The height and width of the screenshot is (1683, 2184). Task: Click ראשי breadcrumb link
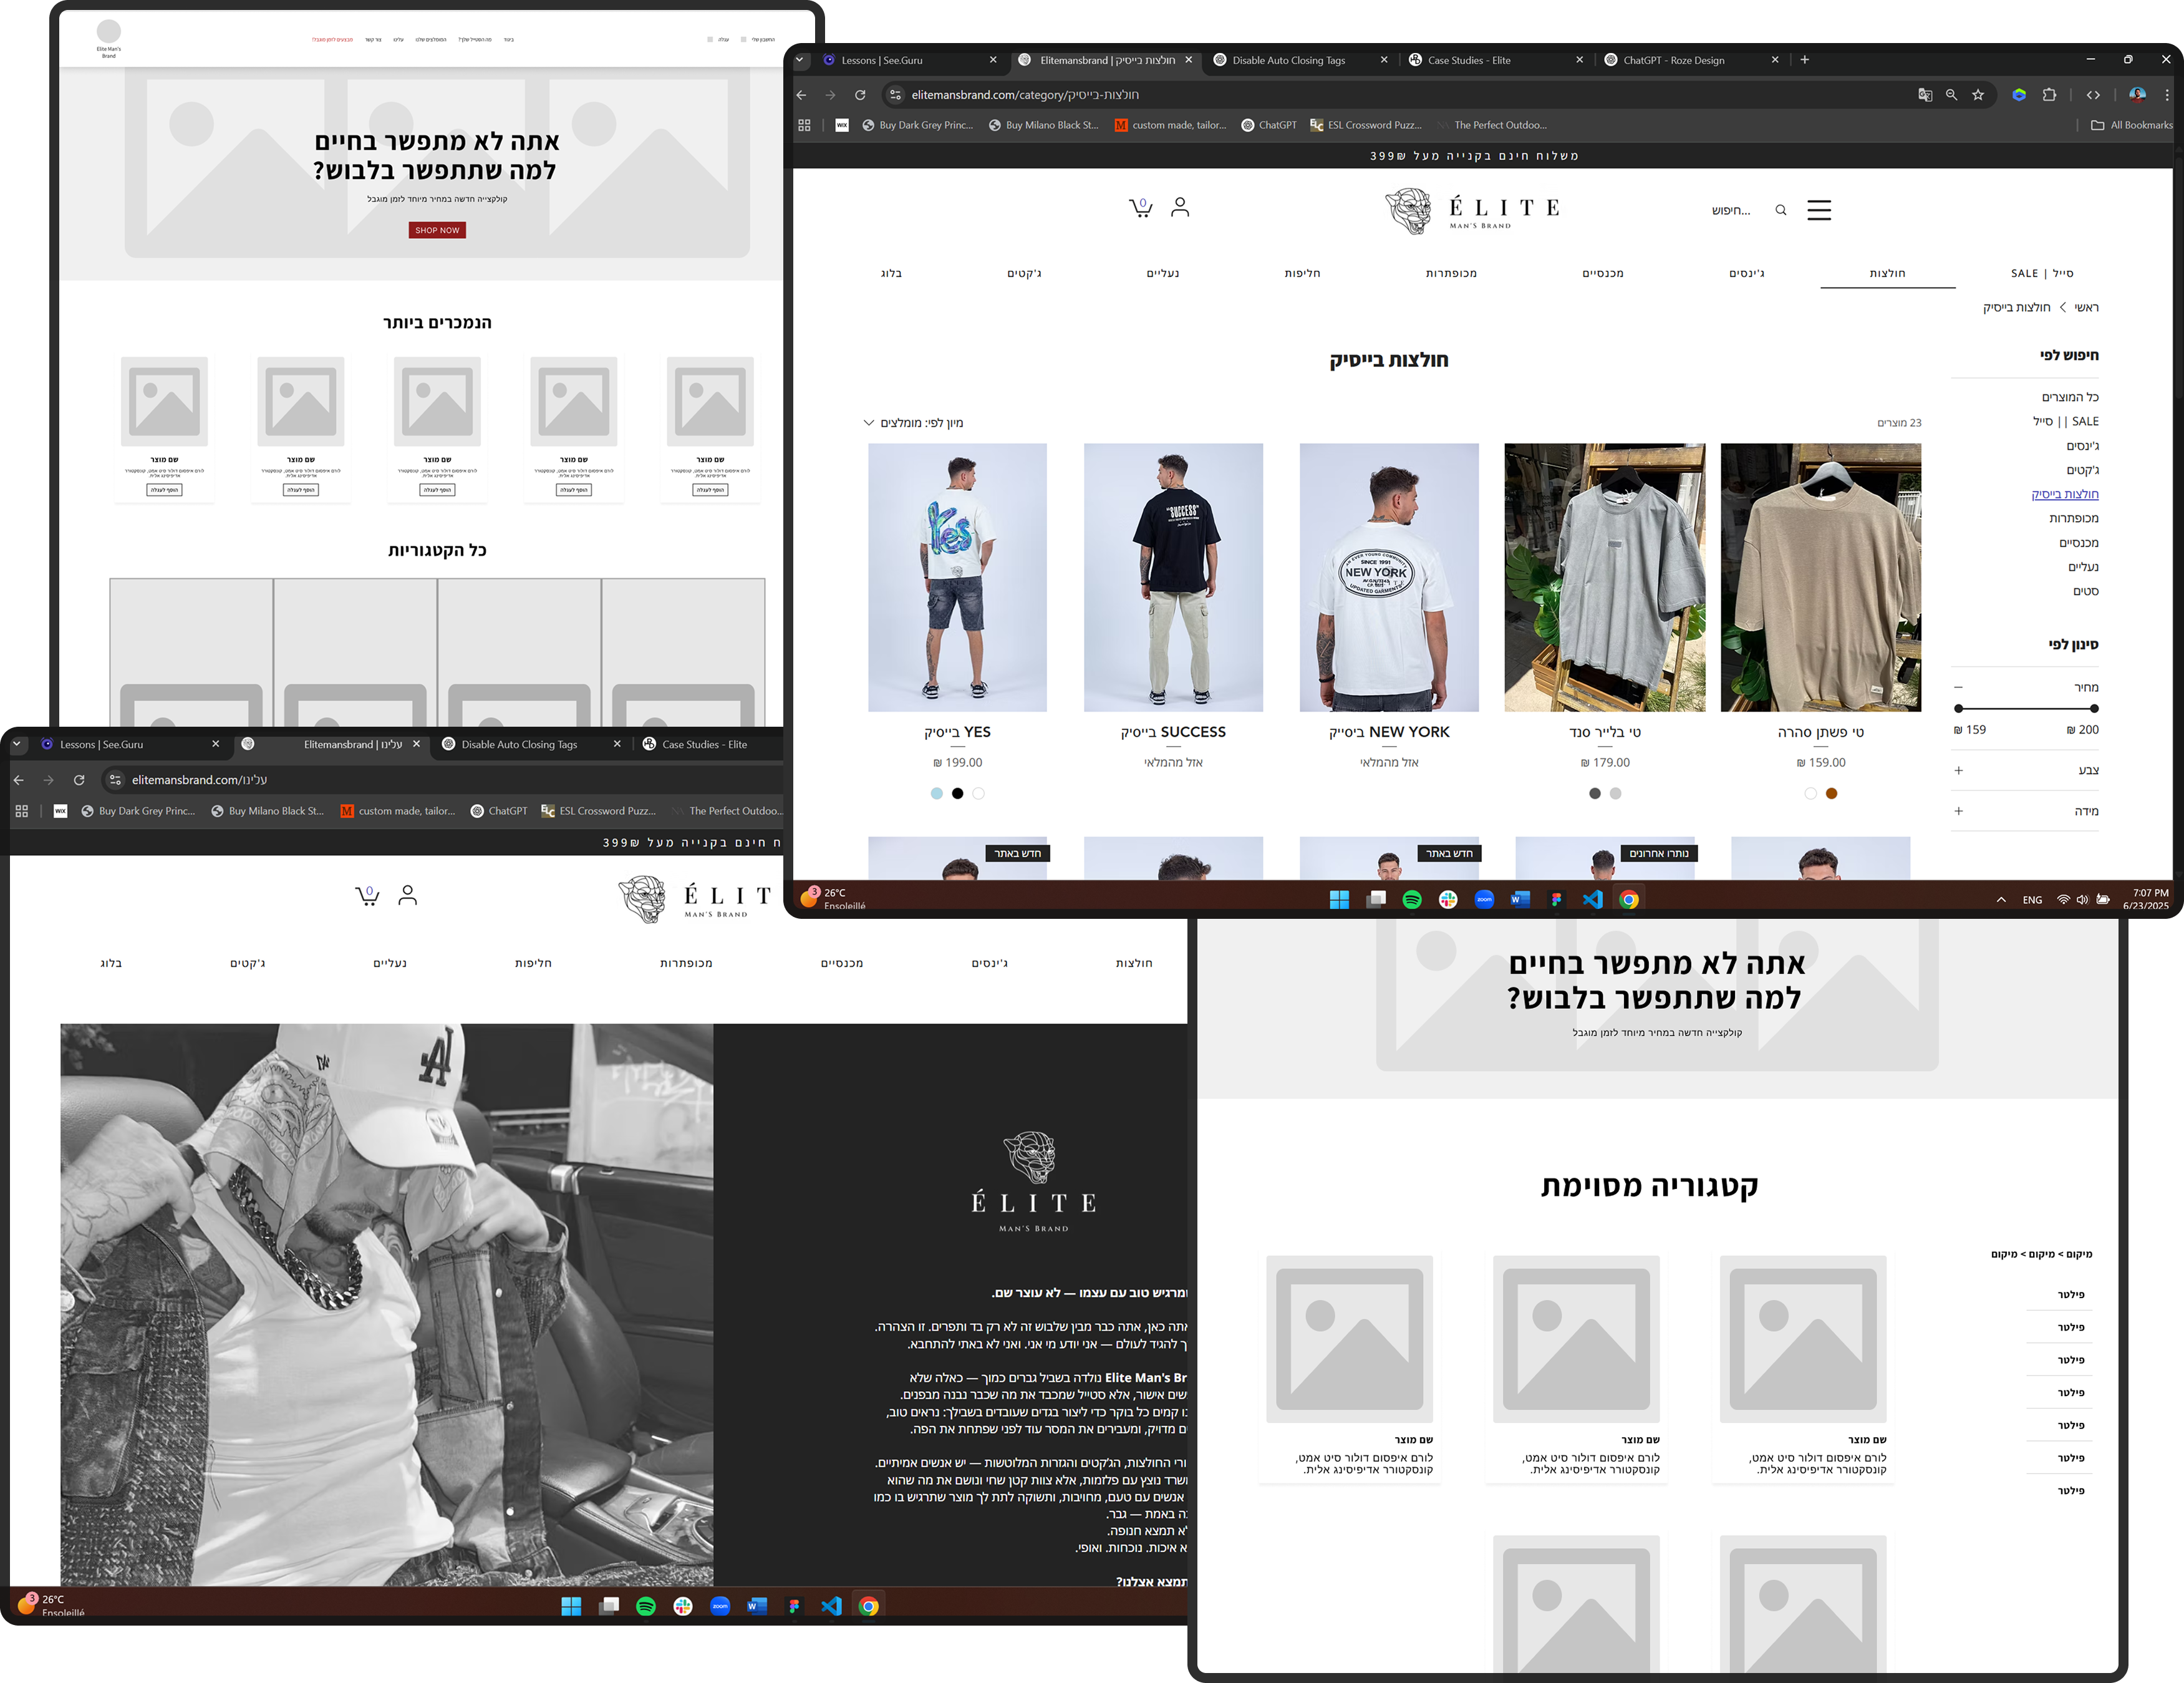point(2086,307)
